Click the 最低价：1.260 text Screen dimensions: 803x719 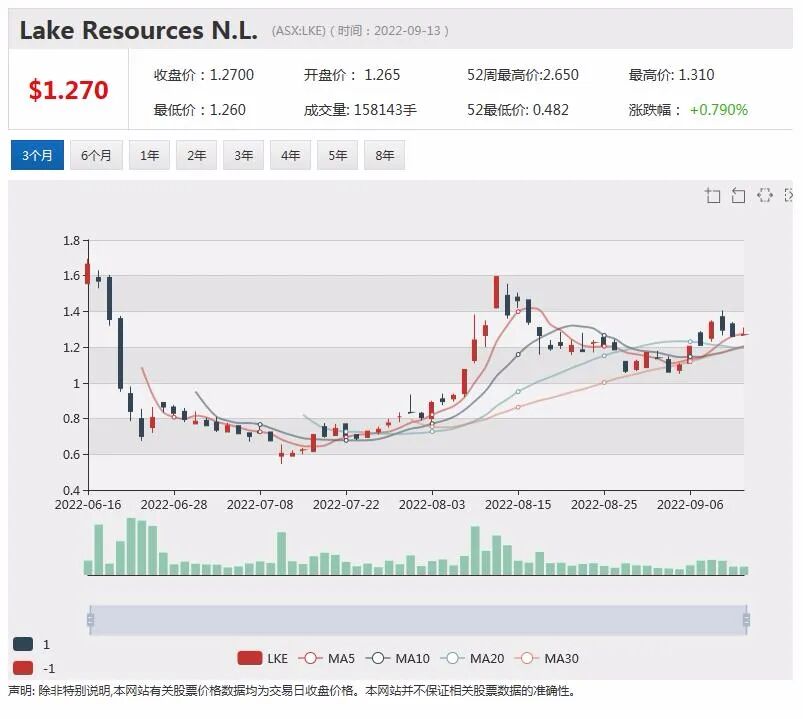(x=200, y=110)
